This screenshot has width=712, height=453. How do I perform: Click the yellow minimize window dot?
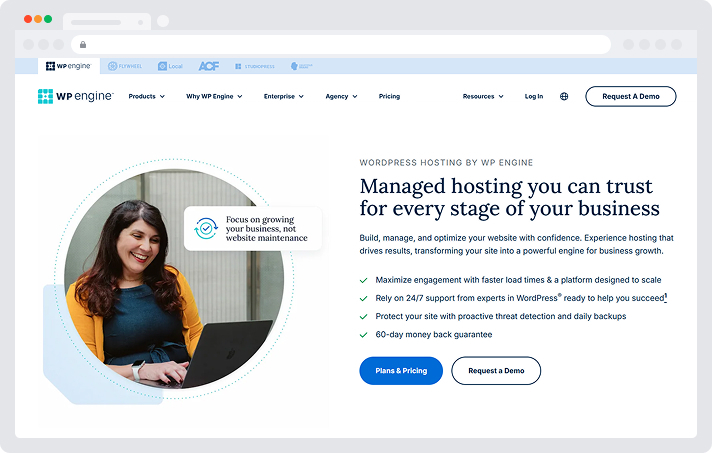coord(38,19)
